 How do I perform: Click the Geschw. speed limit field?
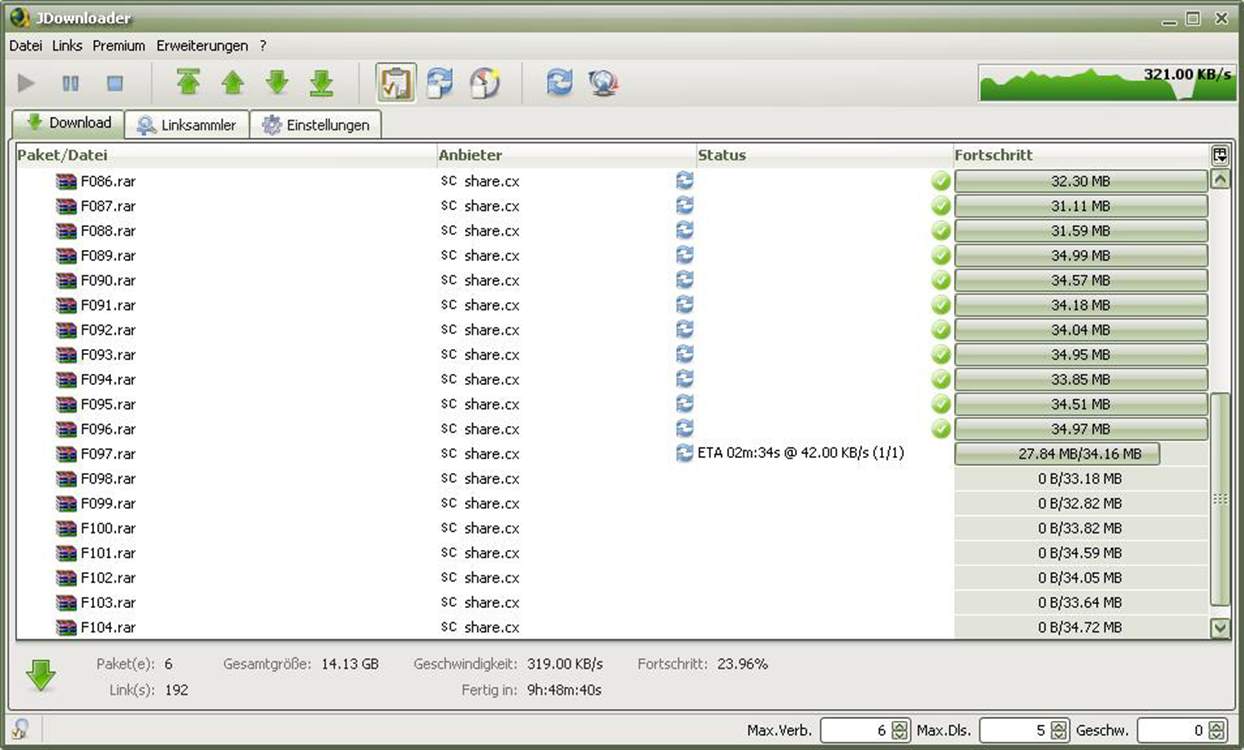(x=1172, y=731)
